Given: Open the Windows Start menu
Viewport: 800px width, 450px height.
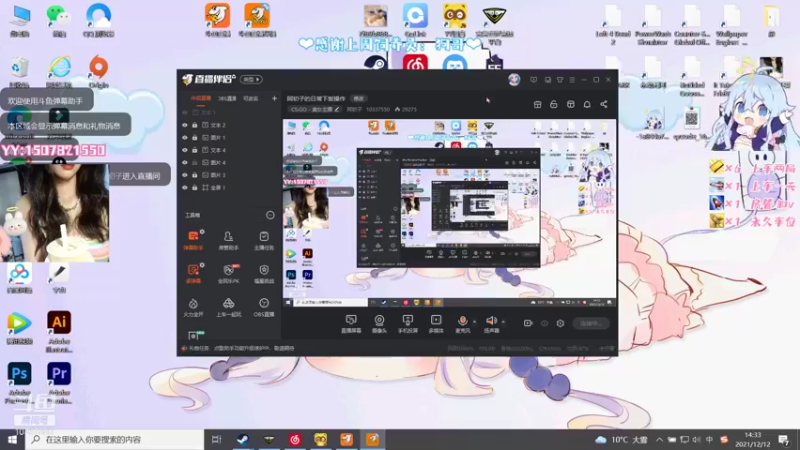Looking at the screenshot, I should click(12, 439).
